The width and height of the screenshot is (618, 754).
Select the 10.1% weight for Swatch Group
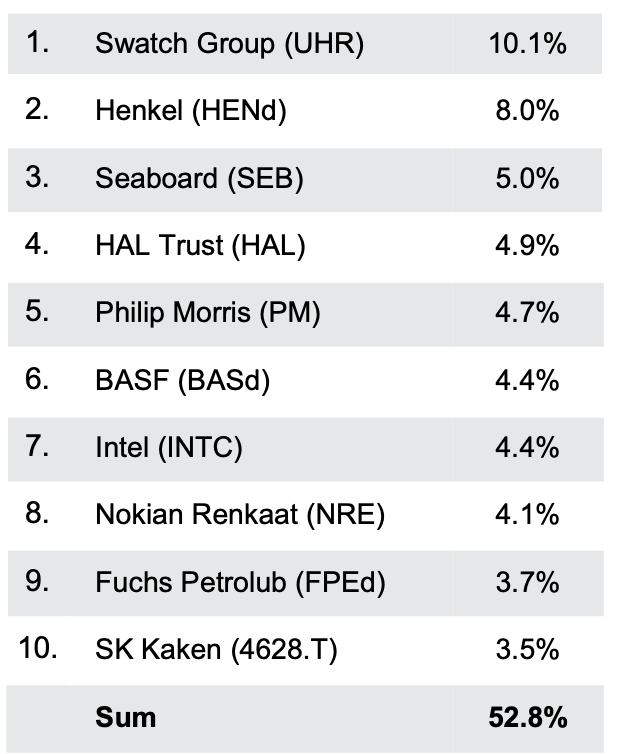point(527,43)
